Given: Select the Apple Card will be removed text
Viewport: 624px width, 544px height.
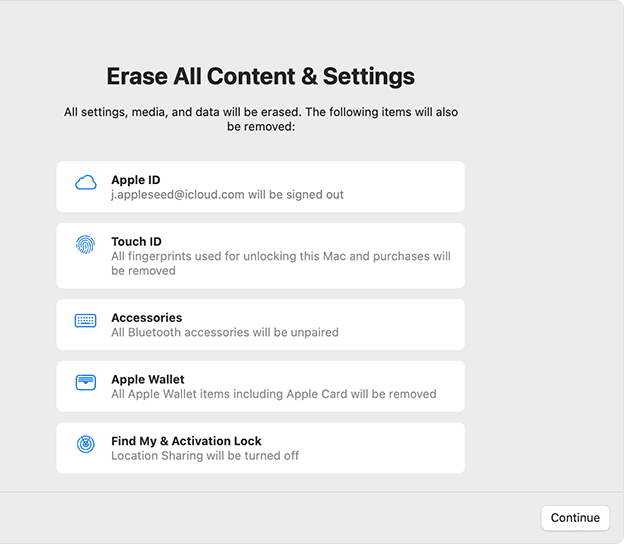Looking at the screenshot, I should [274, 394].
